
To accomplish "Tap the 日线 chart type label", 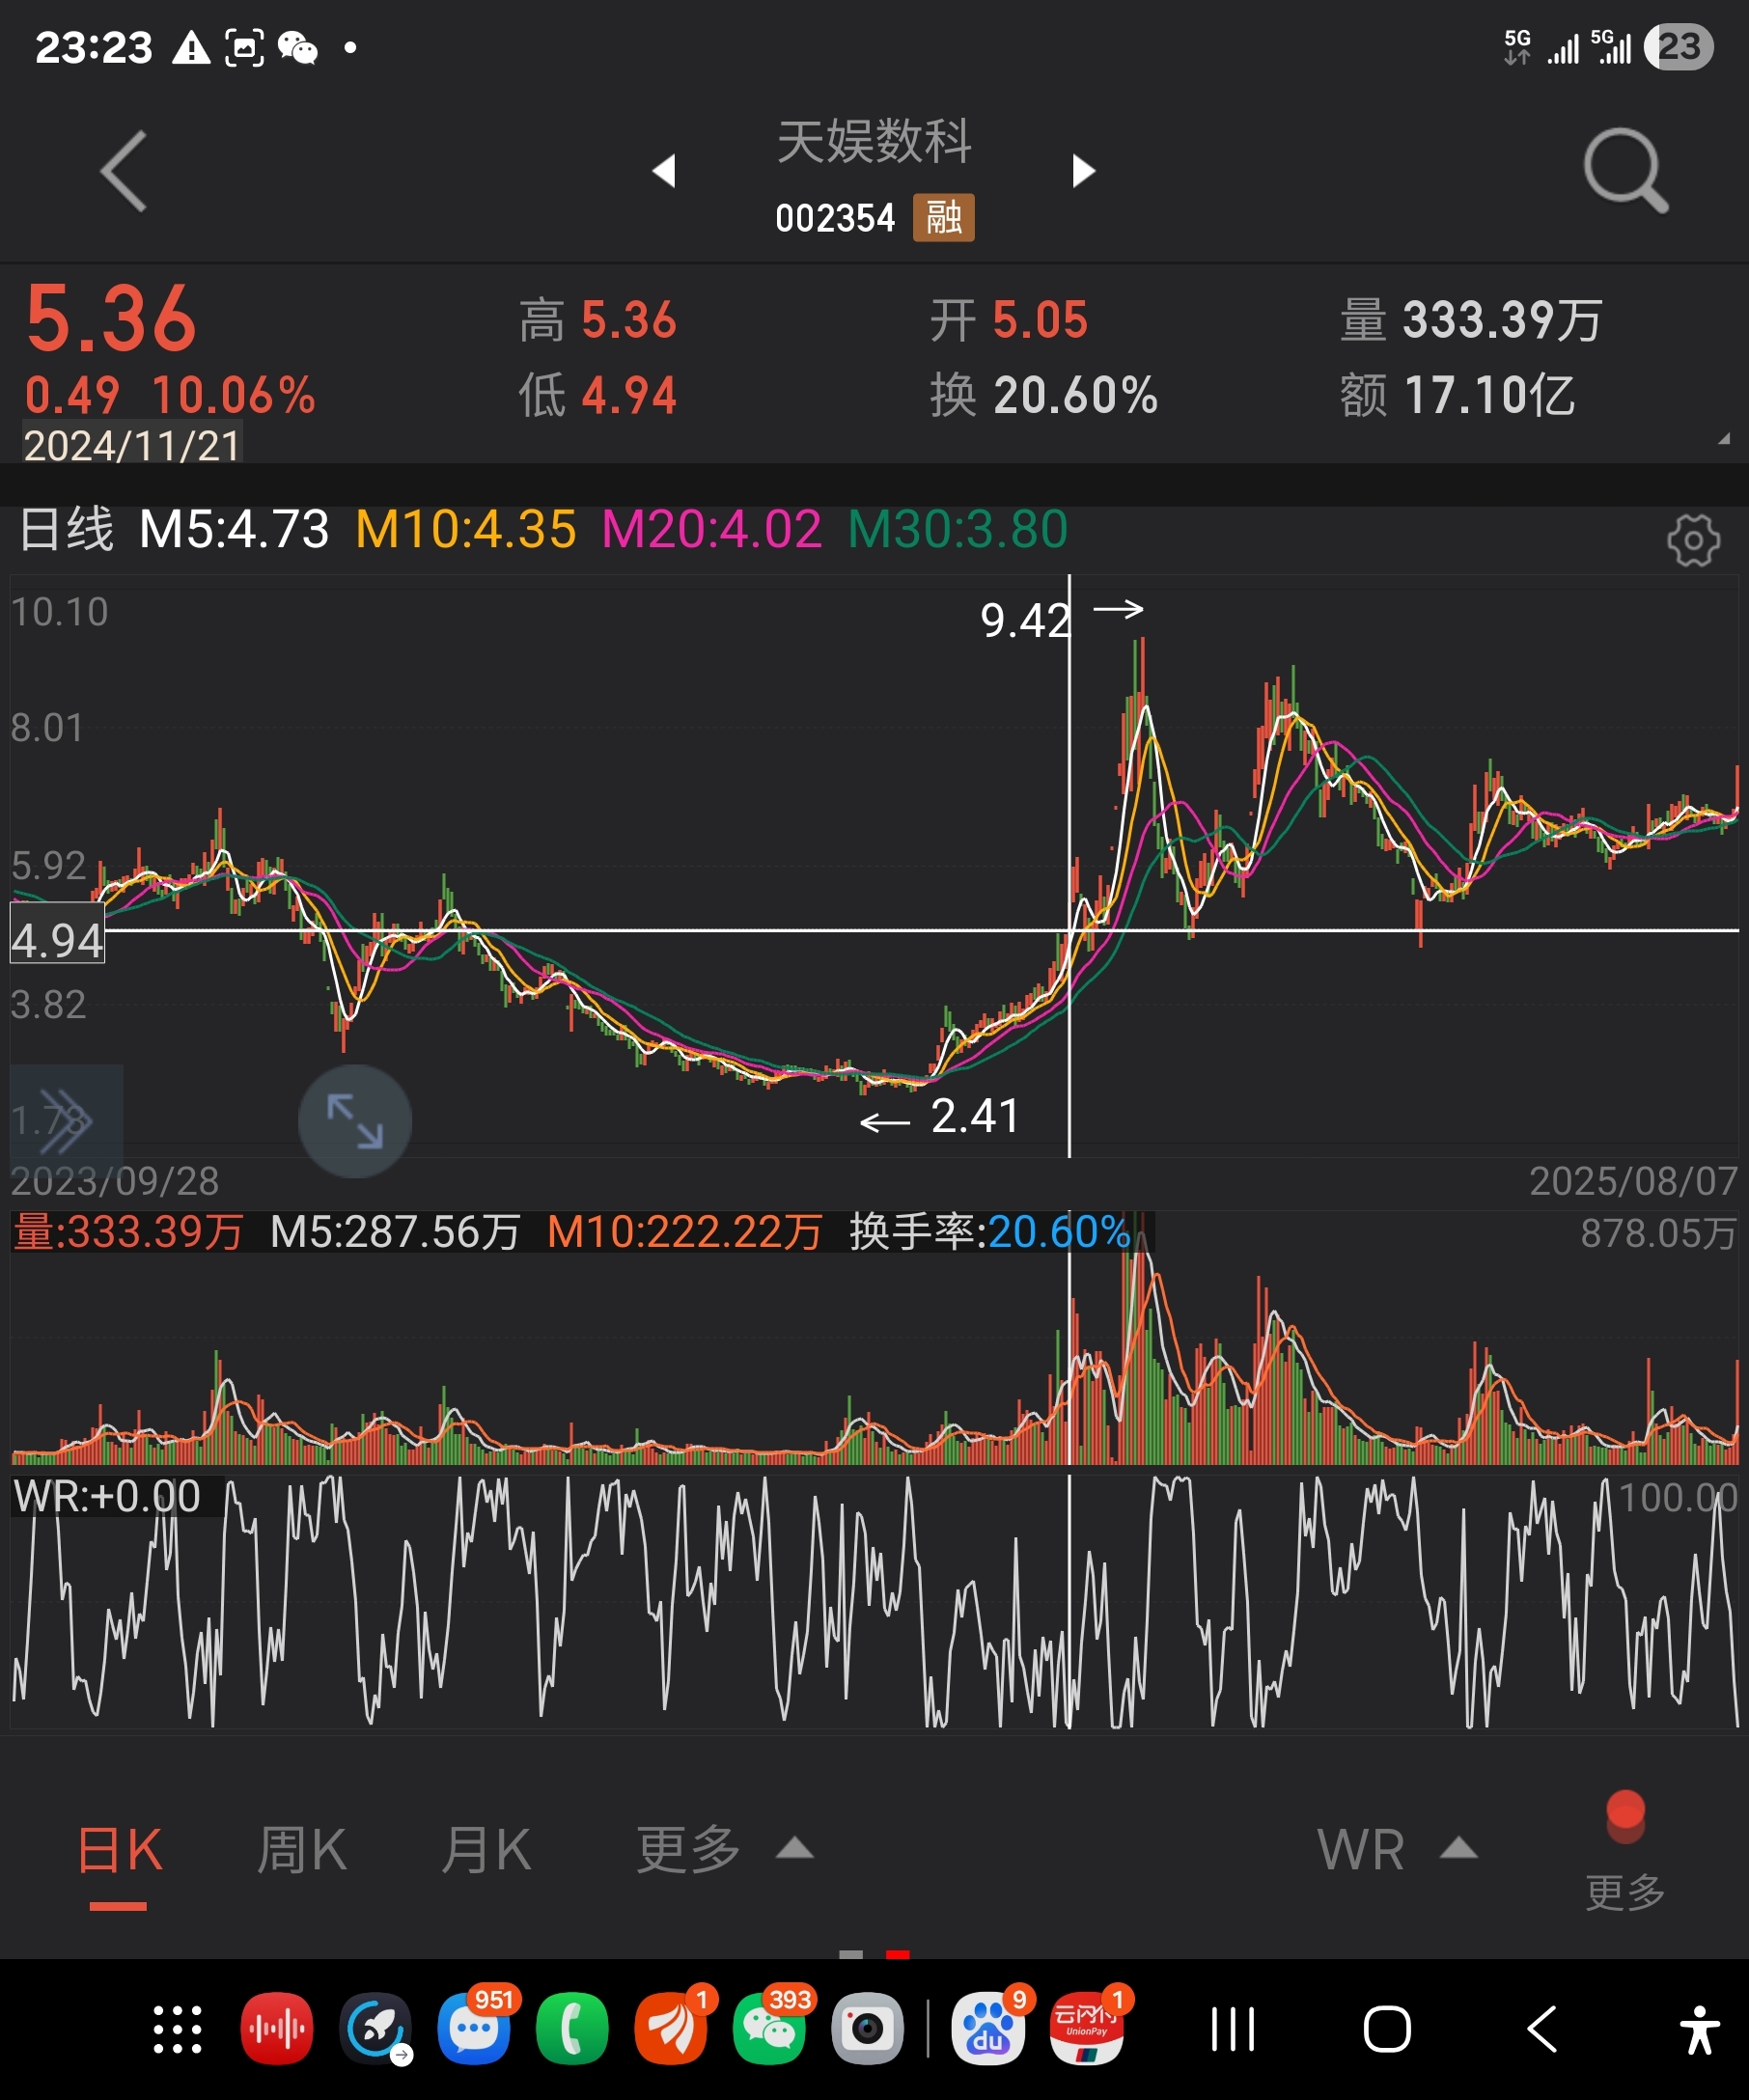I will pyautogui.click(x=66, y=529).
